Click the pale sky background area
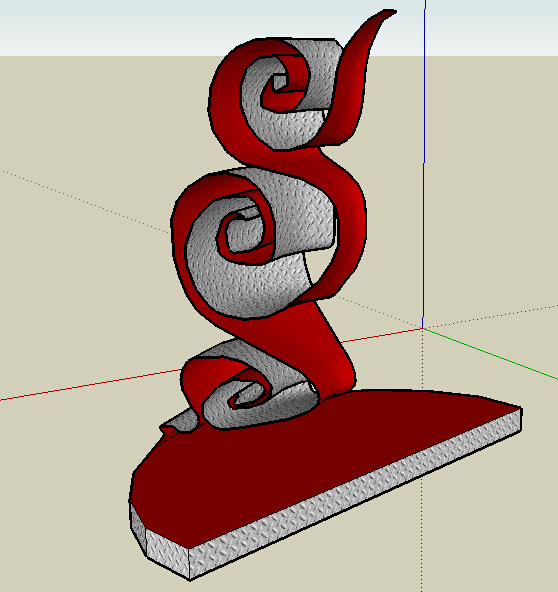Screen dimensions: 558x592 pos(113,26)
